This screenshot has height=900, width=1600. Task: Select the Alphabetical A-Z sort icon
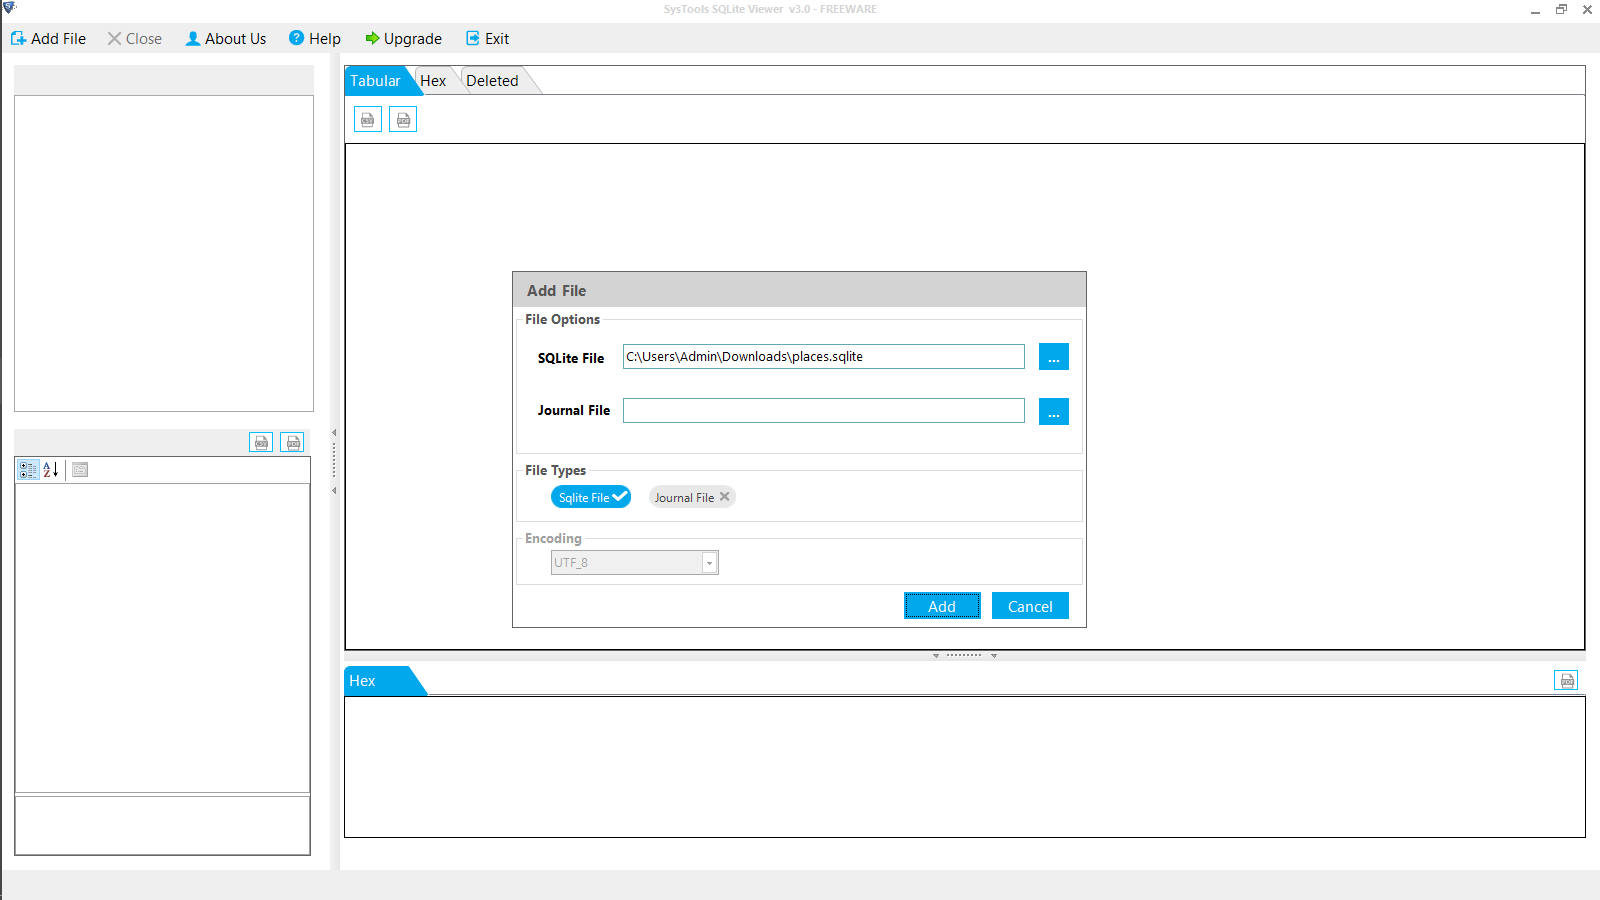click(51, 470)
